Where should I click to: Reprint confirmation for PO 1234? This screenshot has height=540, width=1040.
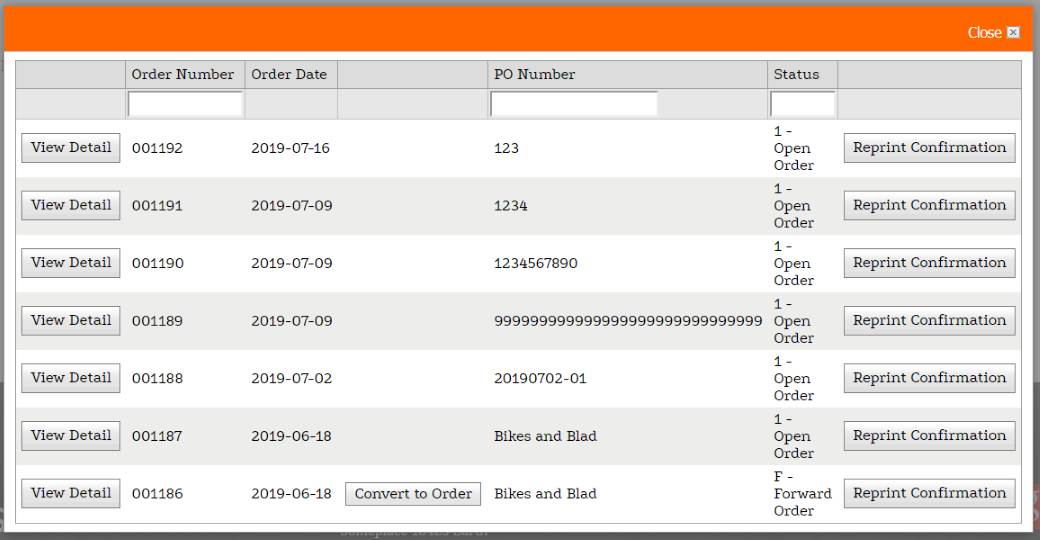[x=929, y=205]
